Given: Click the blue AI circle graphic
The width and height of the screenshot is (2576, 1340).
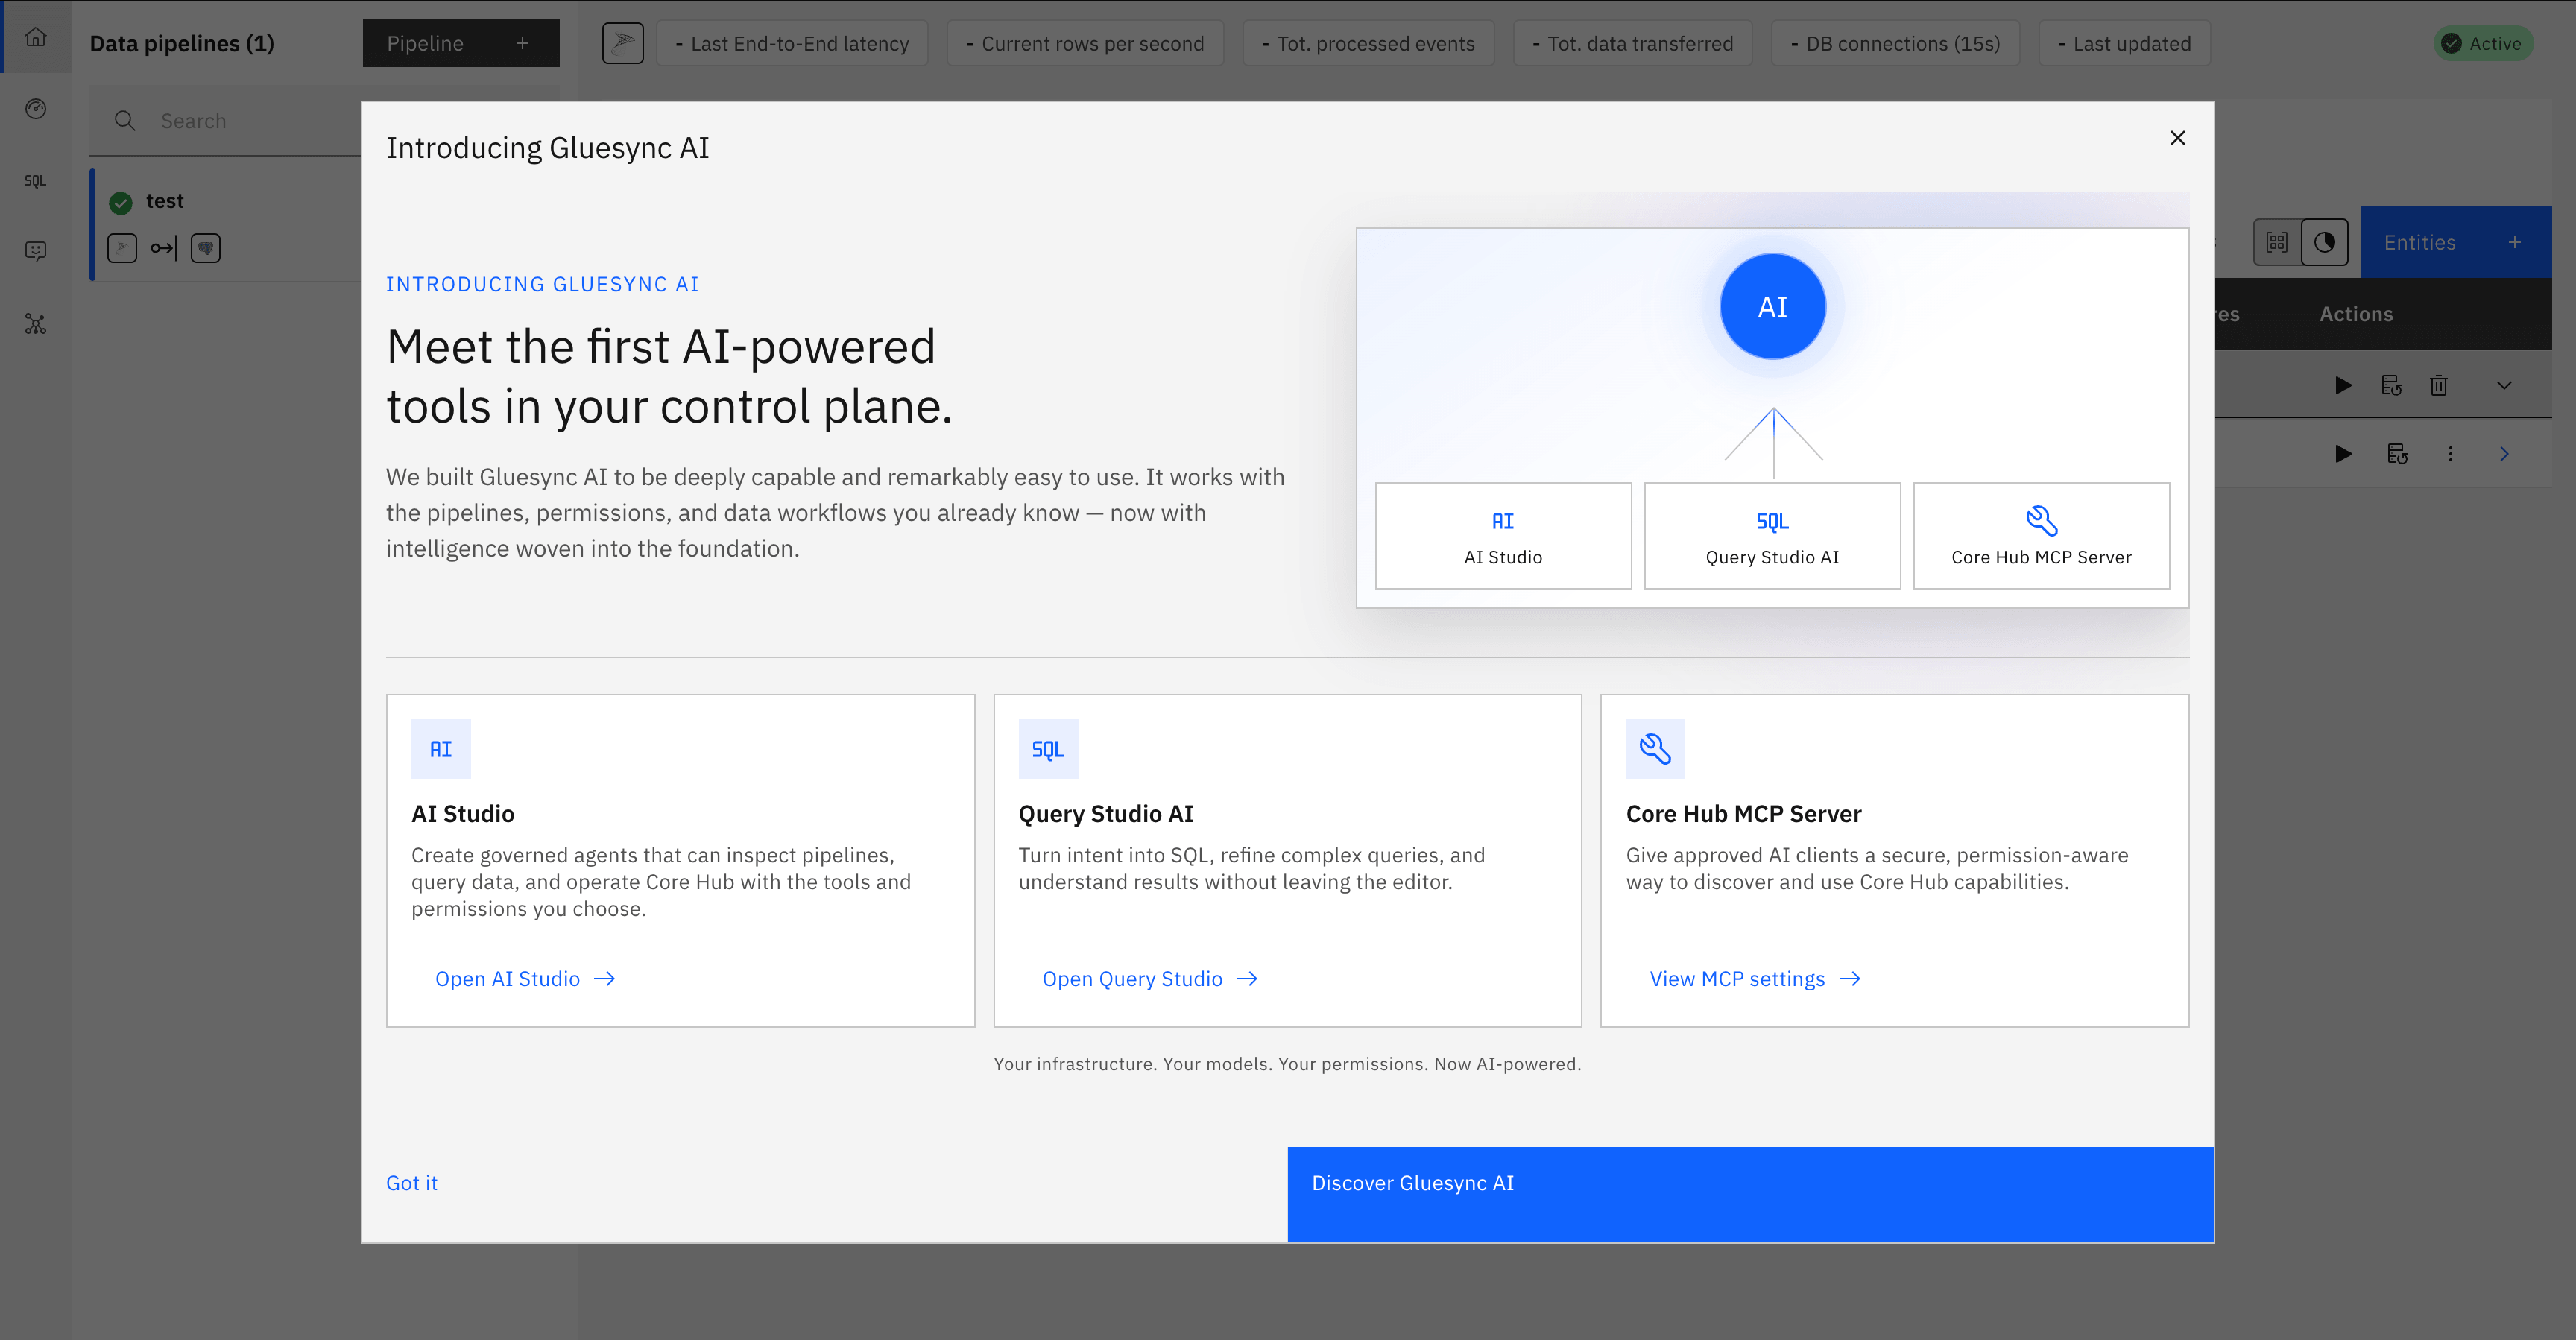Looking at the screenshot, I should (1772, 307).
